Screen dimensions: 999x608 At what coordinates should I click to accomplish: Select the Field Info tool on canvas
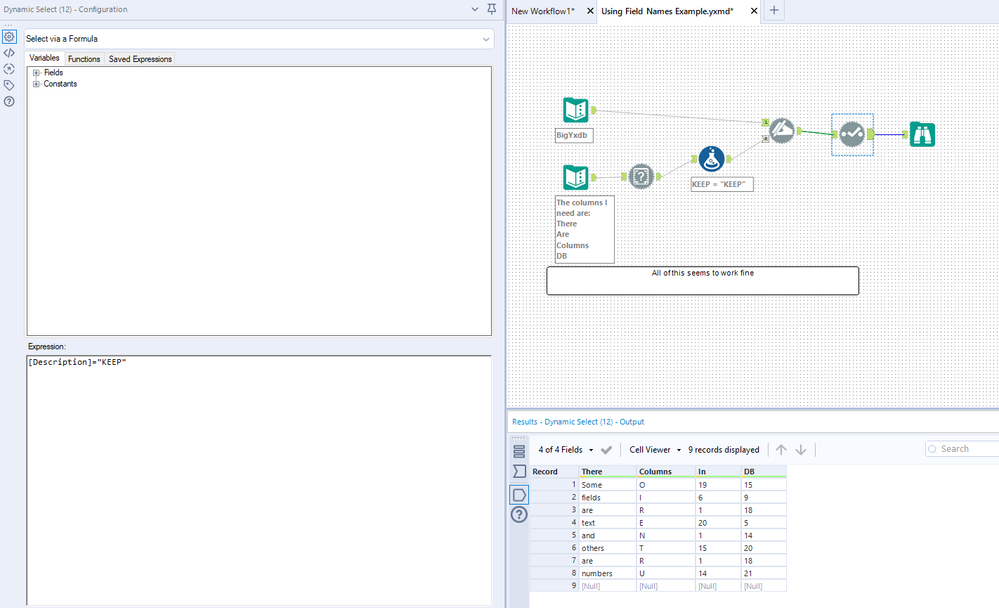(642, 177)
